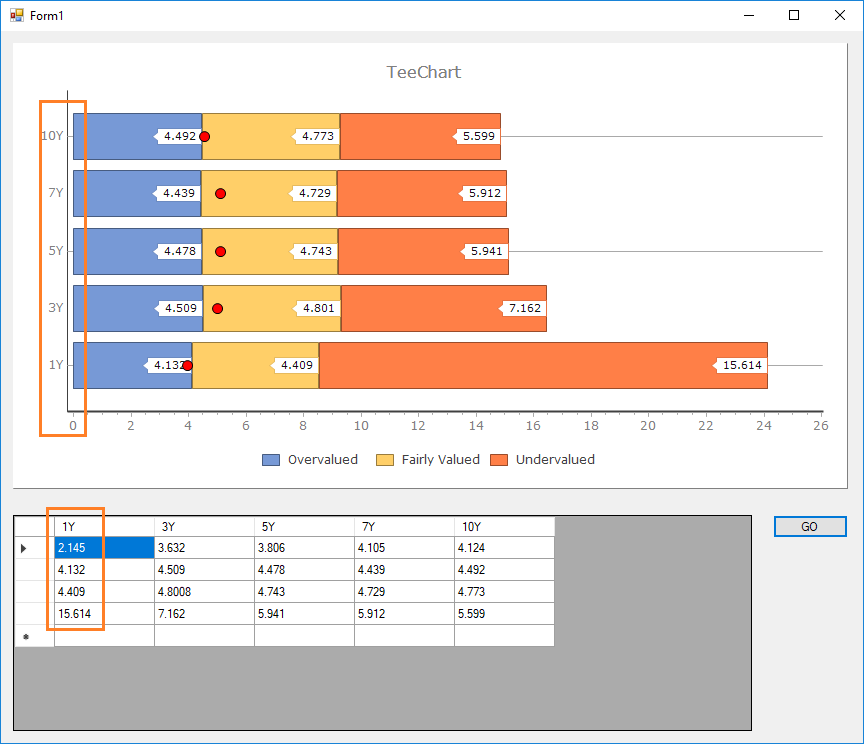The image size is (864, 744).
Task: Click the GO button
Action: coord(809,526)
